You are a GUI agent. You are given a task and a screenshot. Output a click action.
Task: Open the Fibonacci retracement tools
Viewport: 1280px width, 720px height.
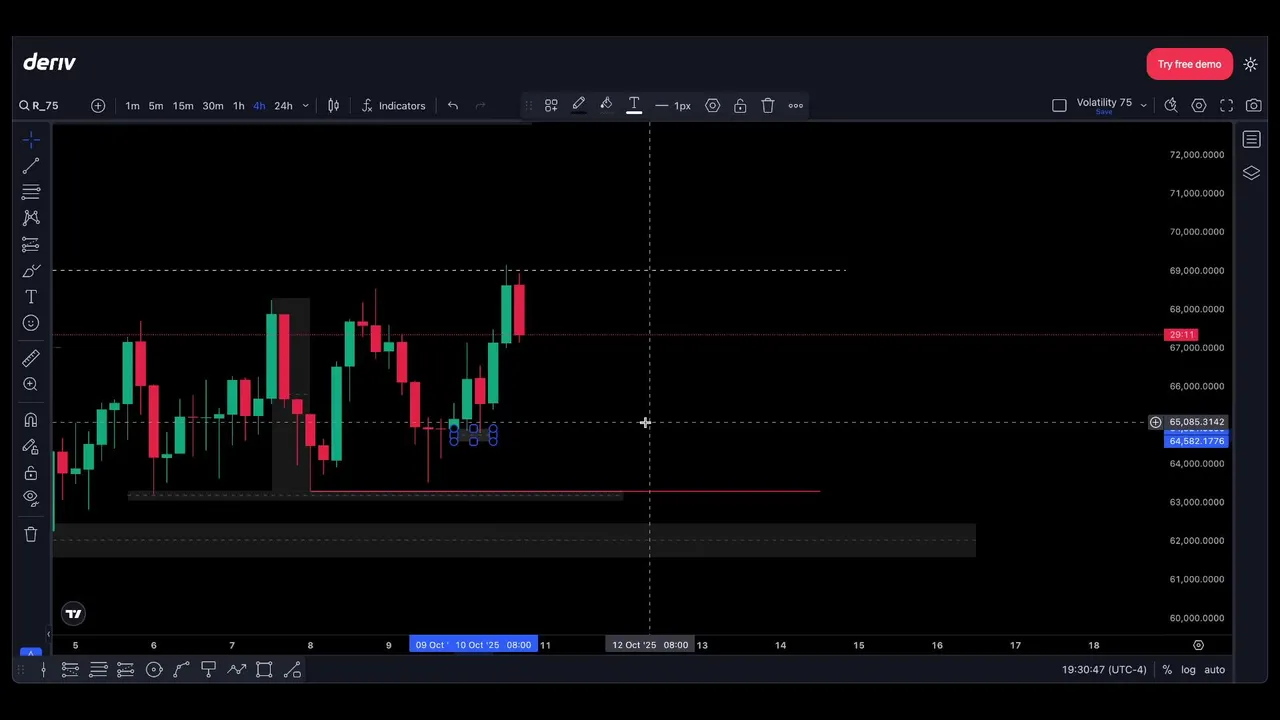point(31,192)
